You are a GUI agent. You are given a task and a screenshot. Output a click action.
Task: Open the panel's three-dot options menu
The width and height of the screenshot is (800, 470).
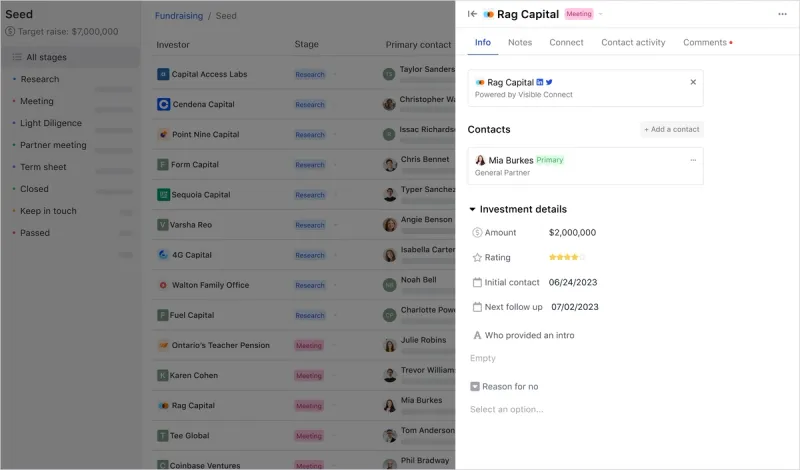tap(782, 14)
